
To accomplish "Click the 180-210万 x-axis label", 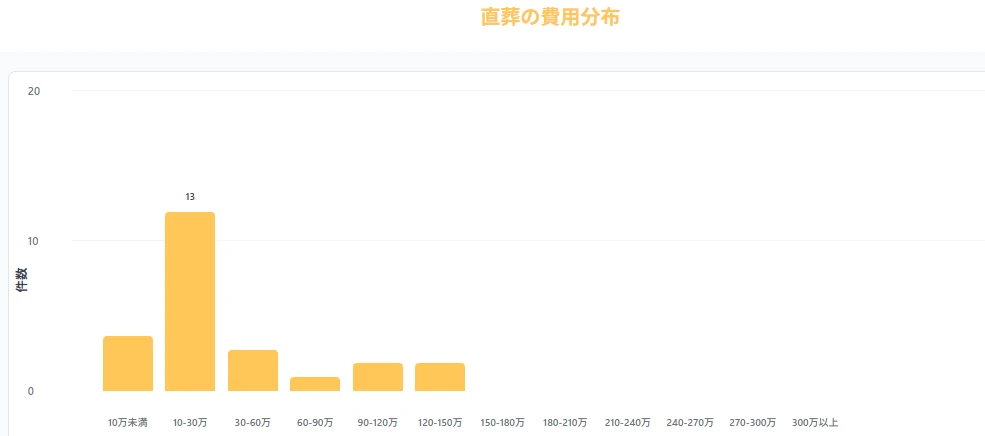I will point(565,422).
